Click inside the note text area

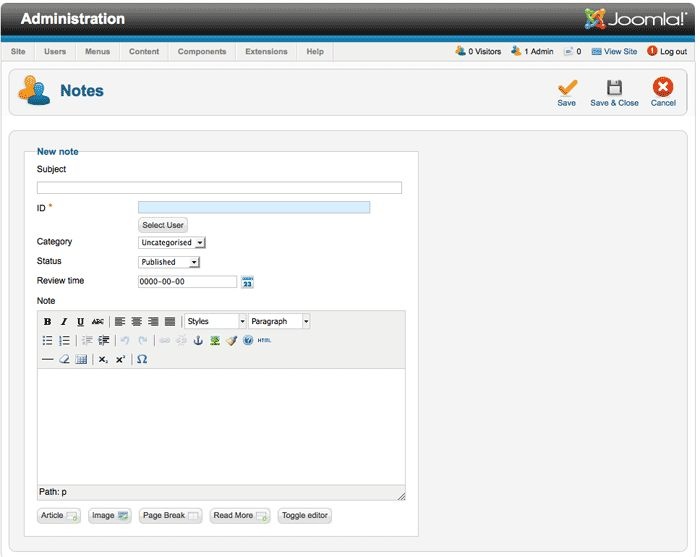pos(221,427)
